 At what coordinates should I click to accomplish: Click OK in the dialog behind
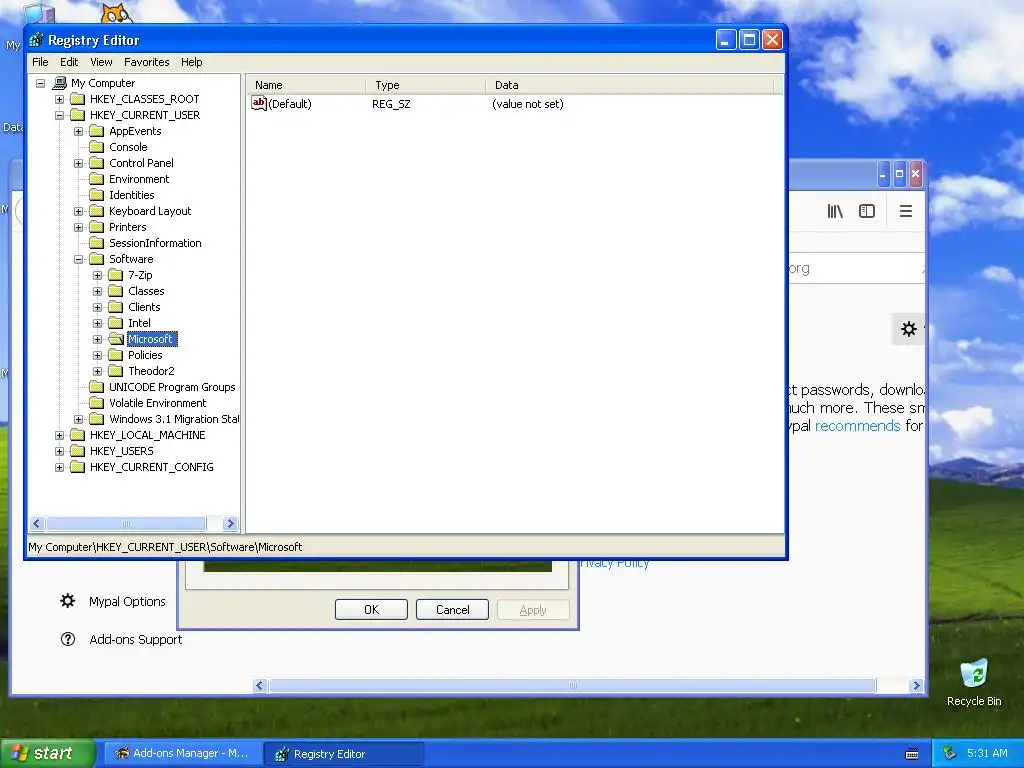tap(371, 609)
